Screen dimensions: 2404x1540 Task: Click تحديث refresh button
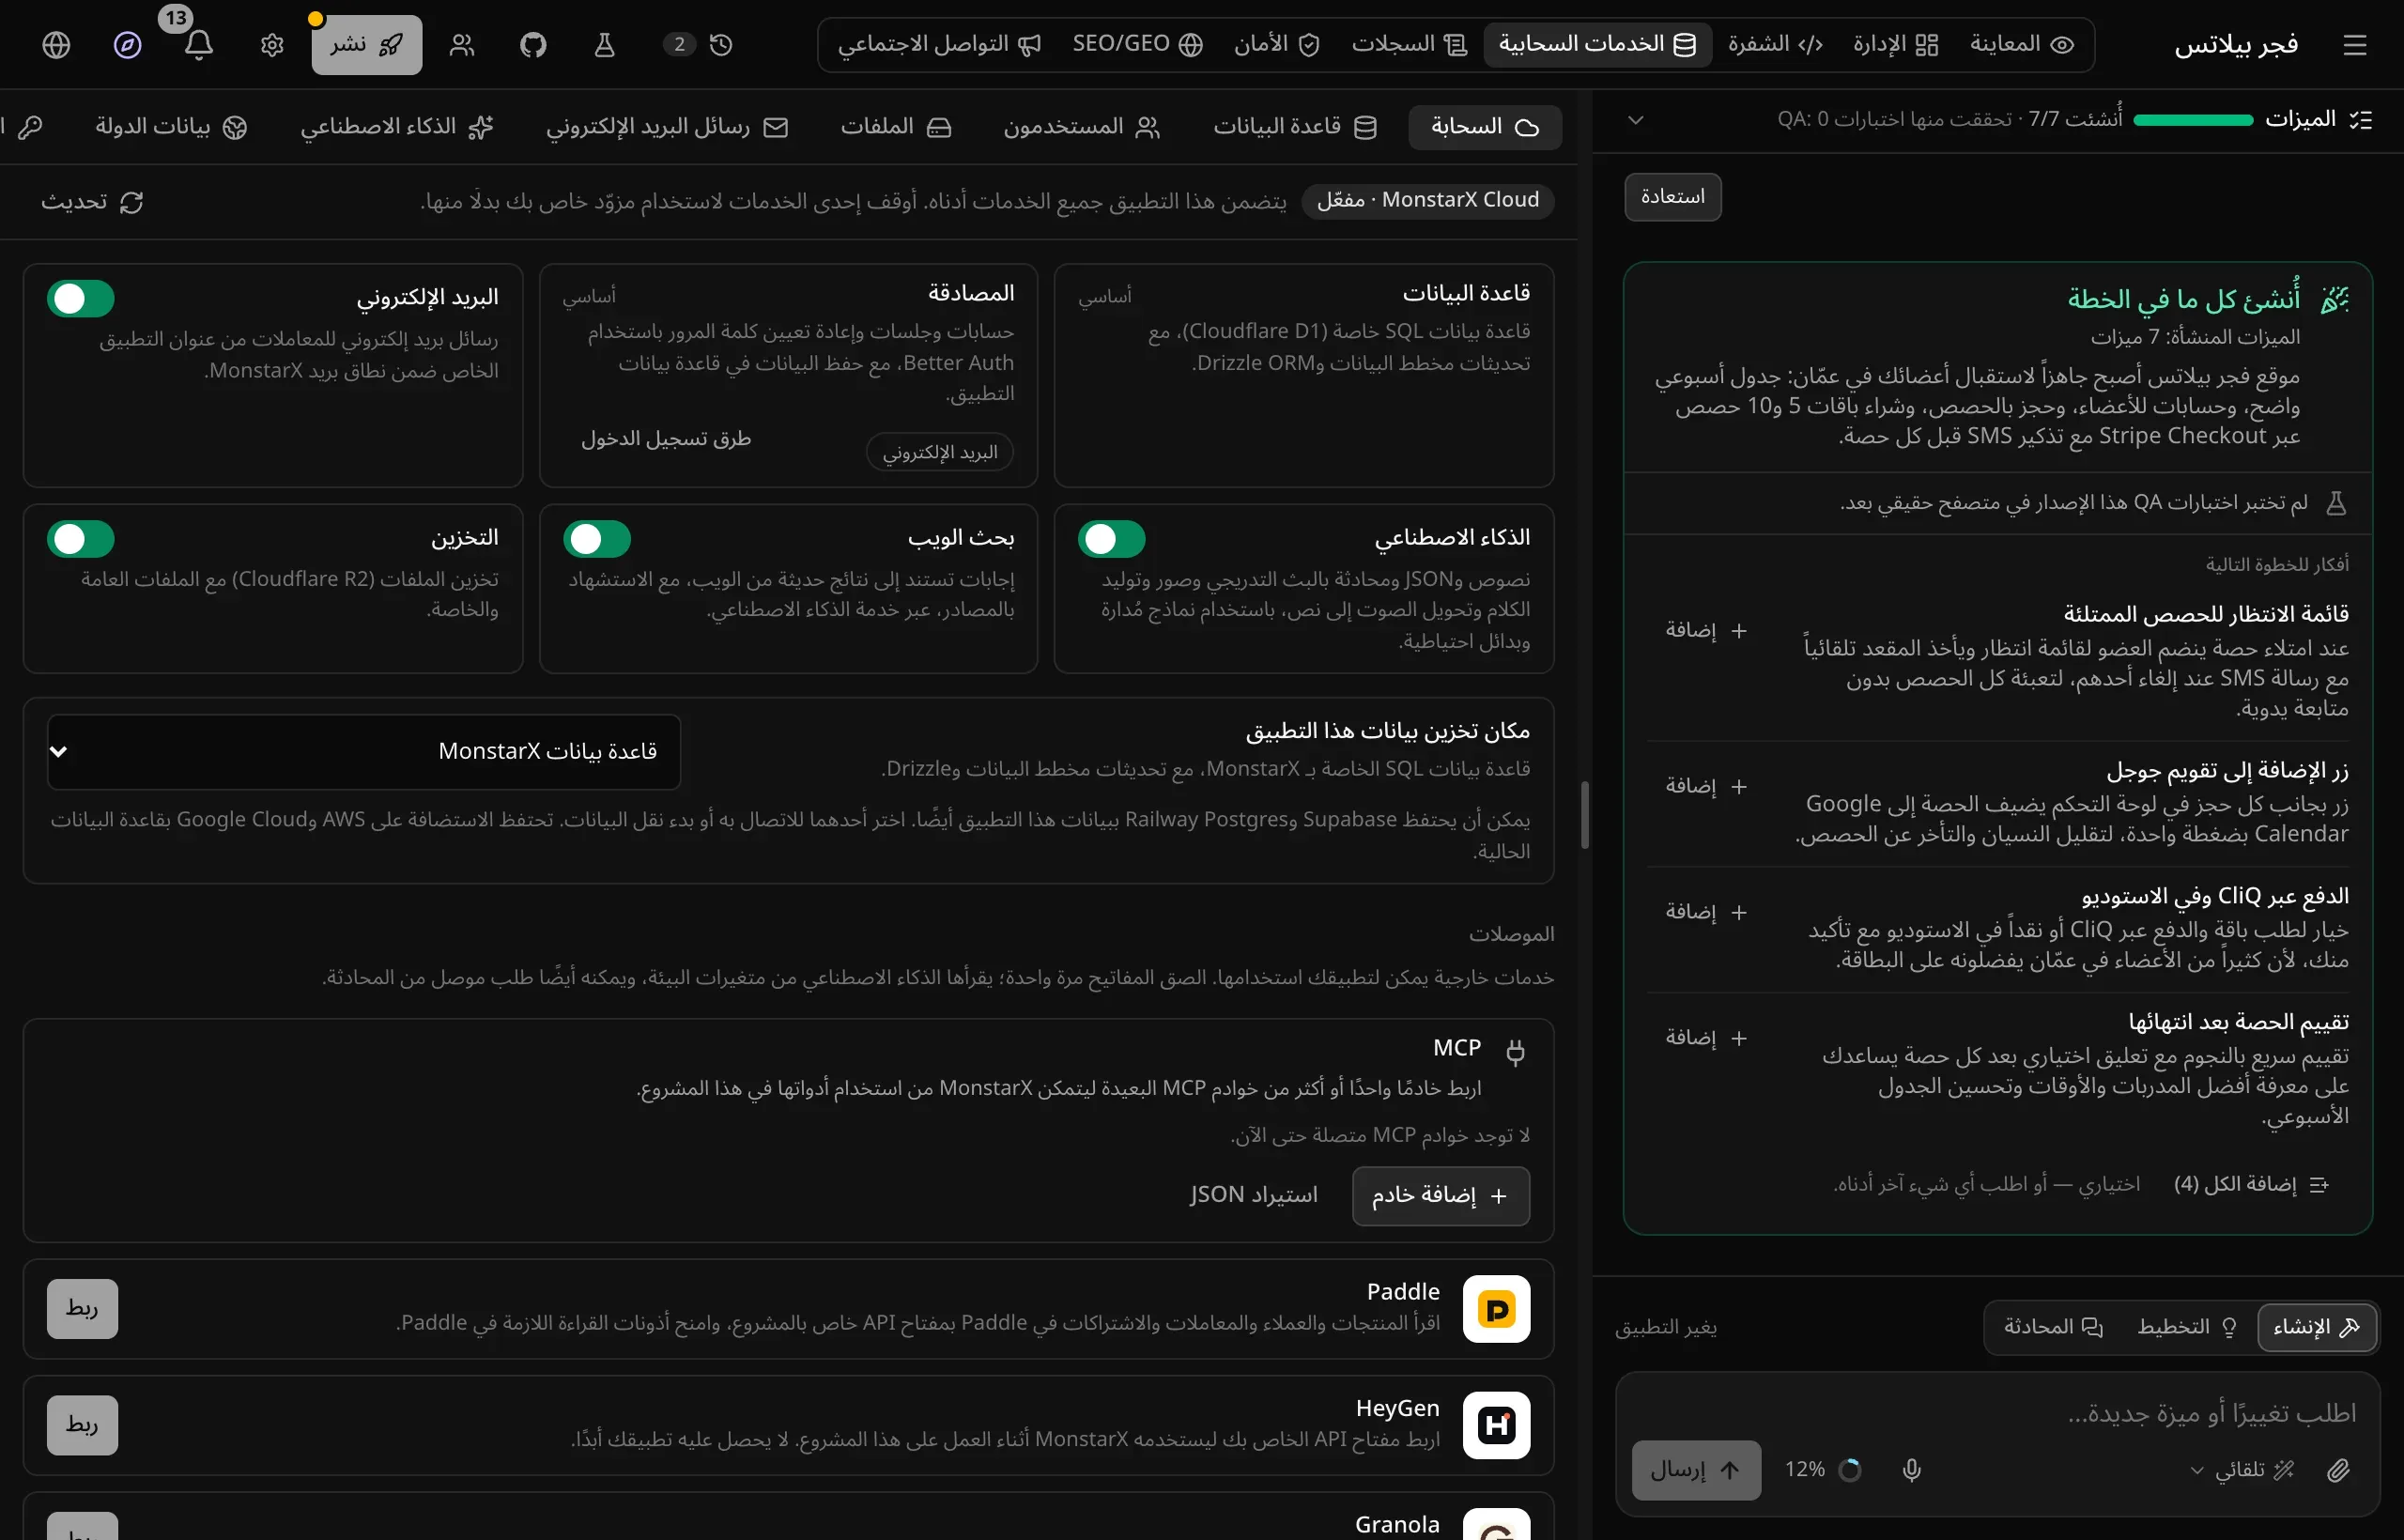(x=92, y=202)
